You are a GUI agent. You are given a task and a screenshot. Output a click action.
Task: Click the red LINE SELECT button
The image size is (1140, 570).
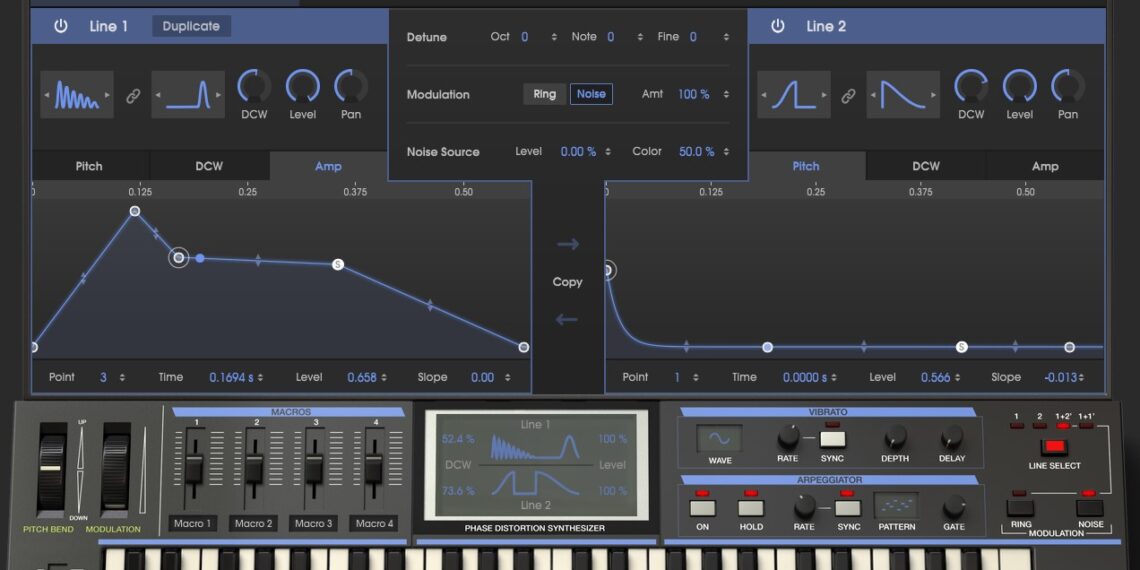click(1054, 447)
